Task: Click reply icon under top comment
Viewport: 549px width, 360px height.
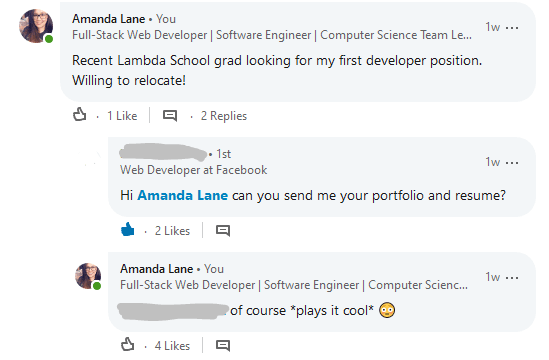Action: (170, 116)
